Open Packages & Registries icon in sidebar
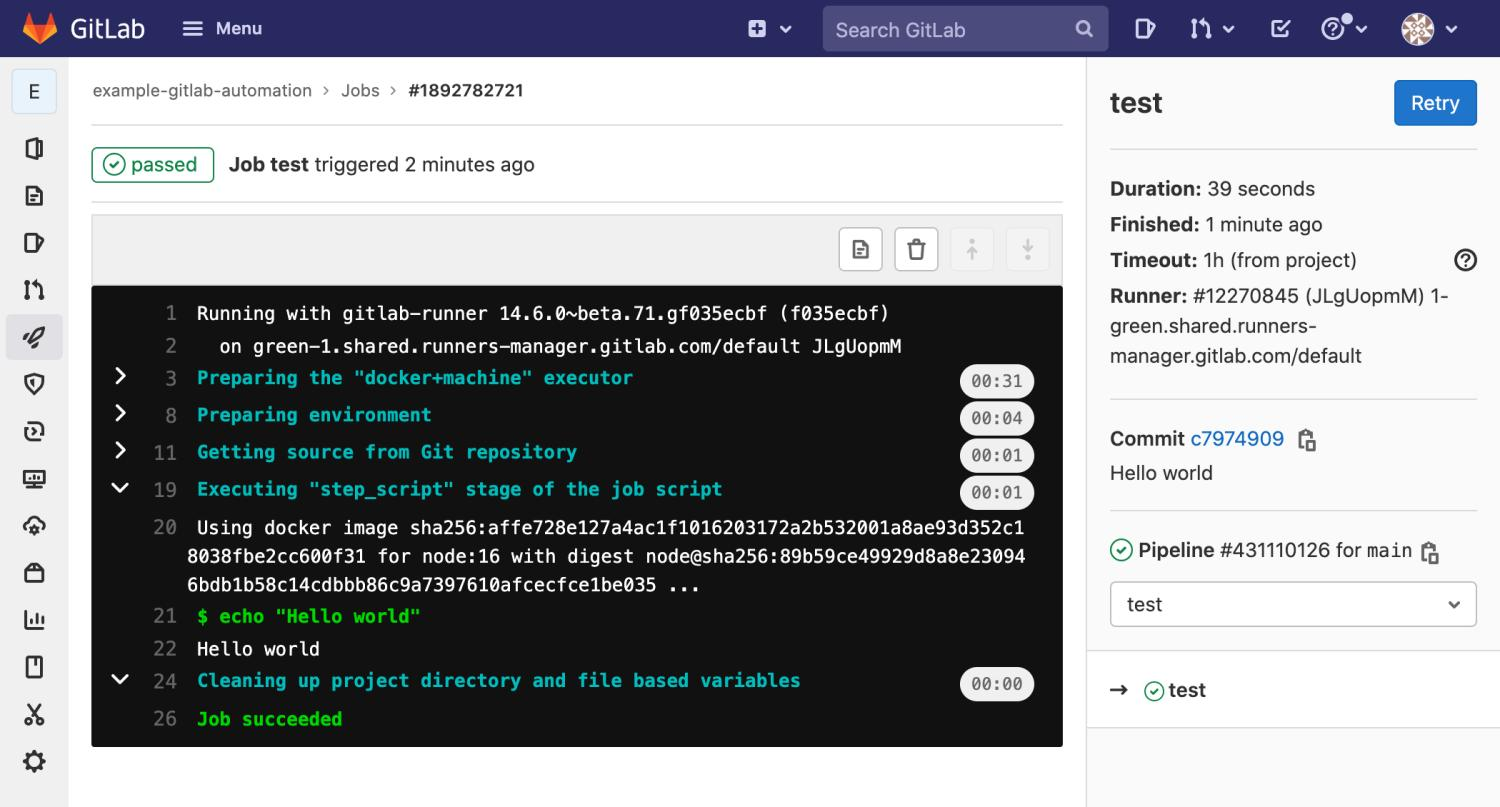Image resolution: width=1500 pixels, height=807 pixels. 34,573
